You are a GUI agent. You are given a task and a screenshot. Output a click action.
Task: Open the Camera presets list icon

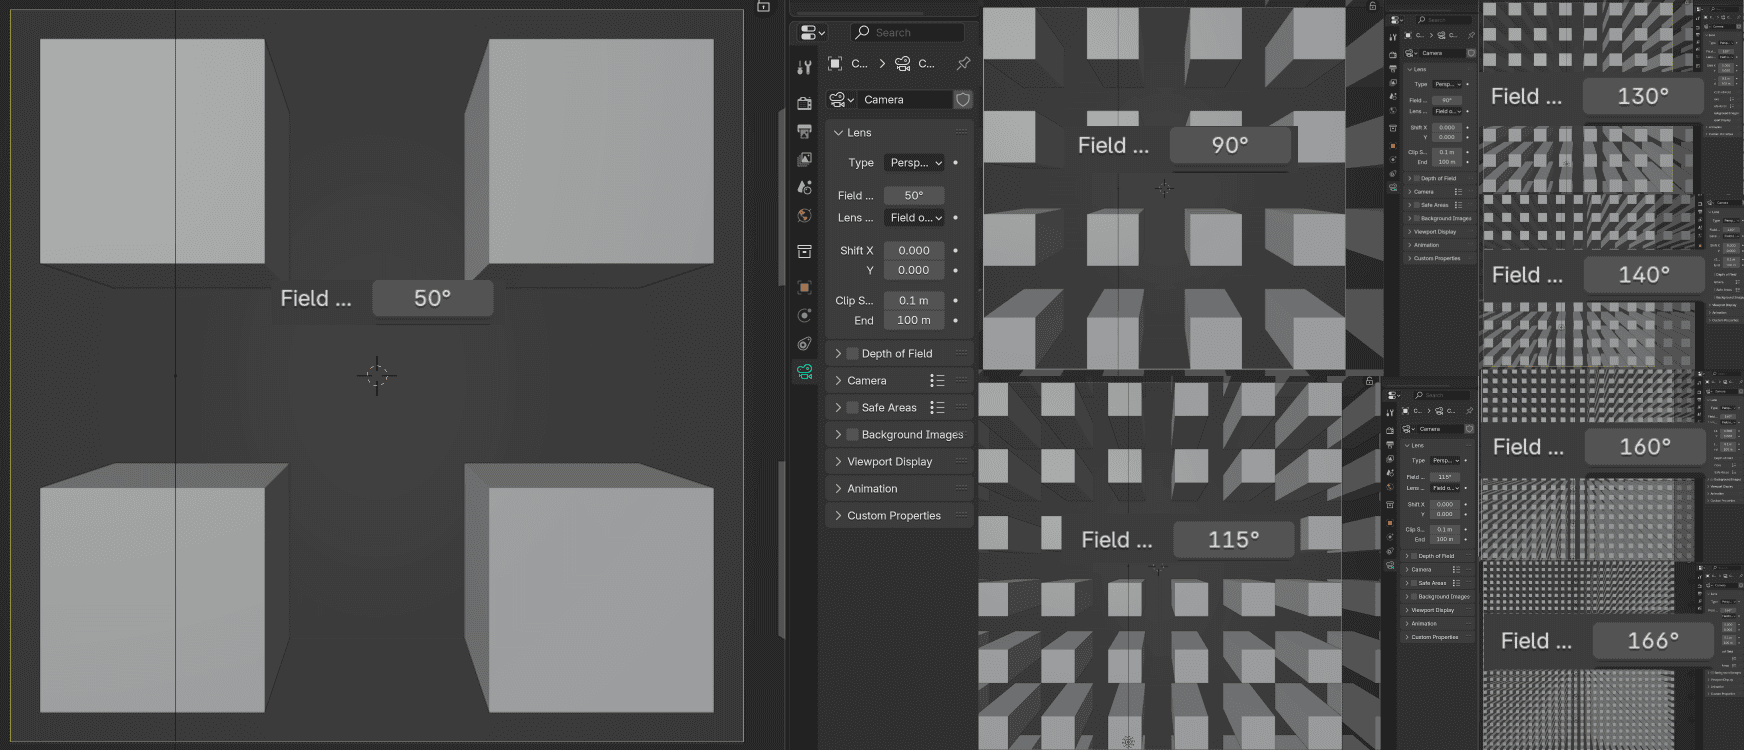pos(937,381)
